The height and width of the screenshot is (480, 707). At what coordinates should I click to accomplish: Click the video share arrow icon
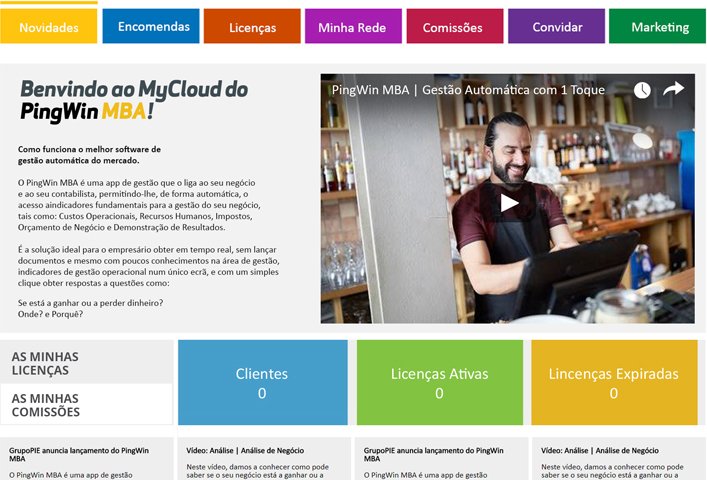673,89
